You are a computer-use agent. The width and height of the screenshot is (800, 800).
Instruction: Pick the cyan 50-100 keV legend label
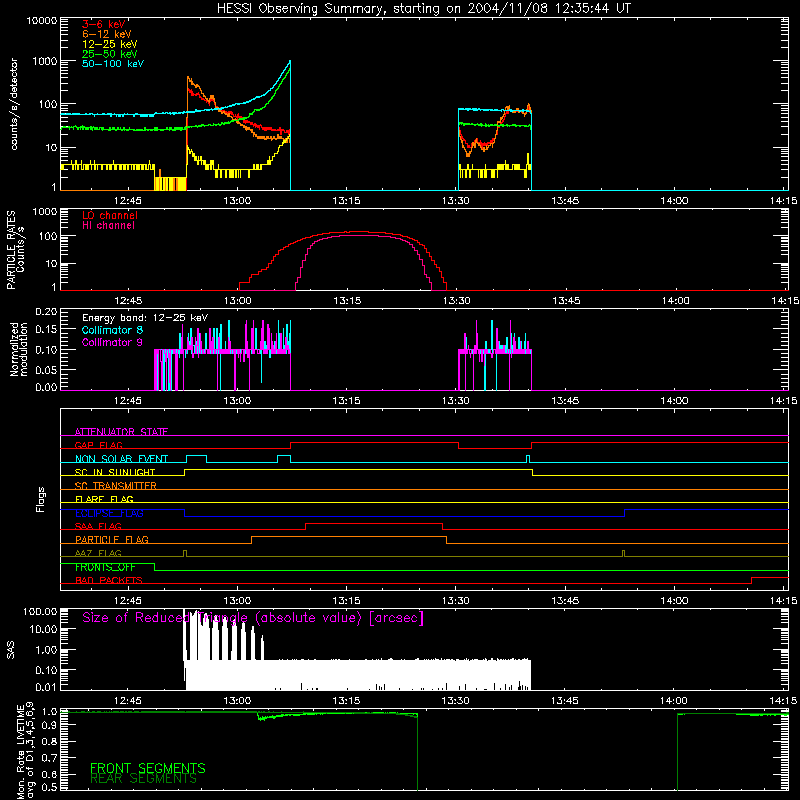pyautogui.click(x=113, y=63)
